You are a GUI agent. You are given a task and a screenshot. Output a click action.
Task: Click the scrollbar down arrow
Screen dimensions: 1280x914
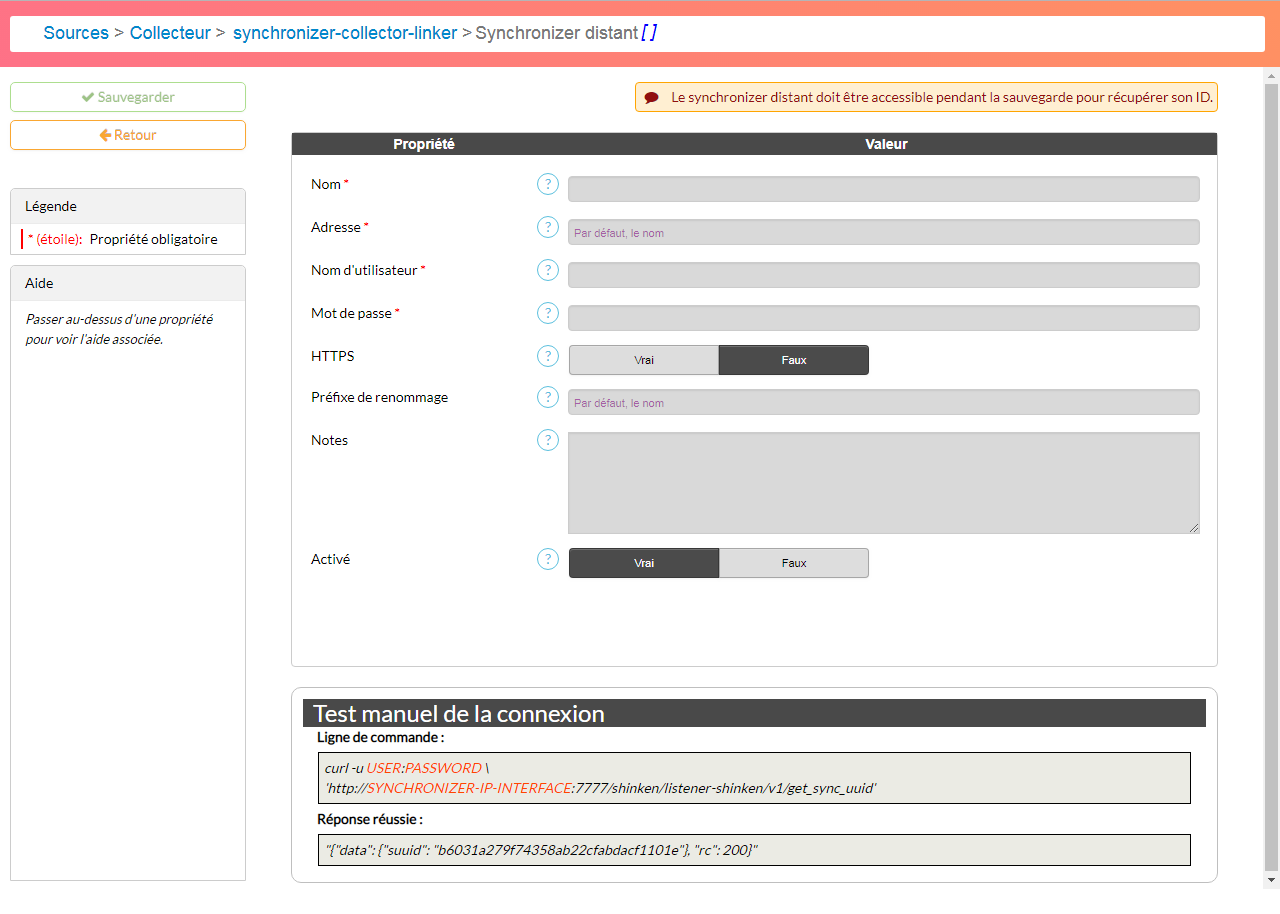[x=1271, y=880]
